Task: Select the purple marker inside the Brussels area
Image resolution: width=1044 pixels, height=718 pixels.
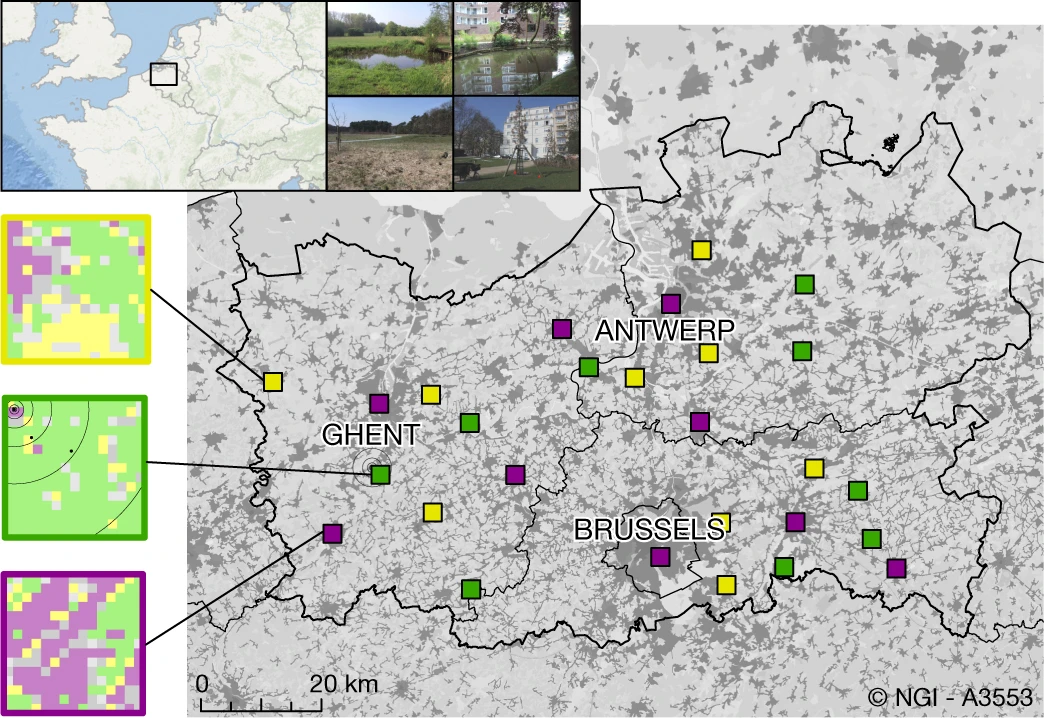Action: tap(660, 556)
